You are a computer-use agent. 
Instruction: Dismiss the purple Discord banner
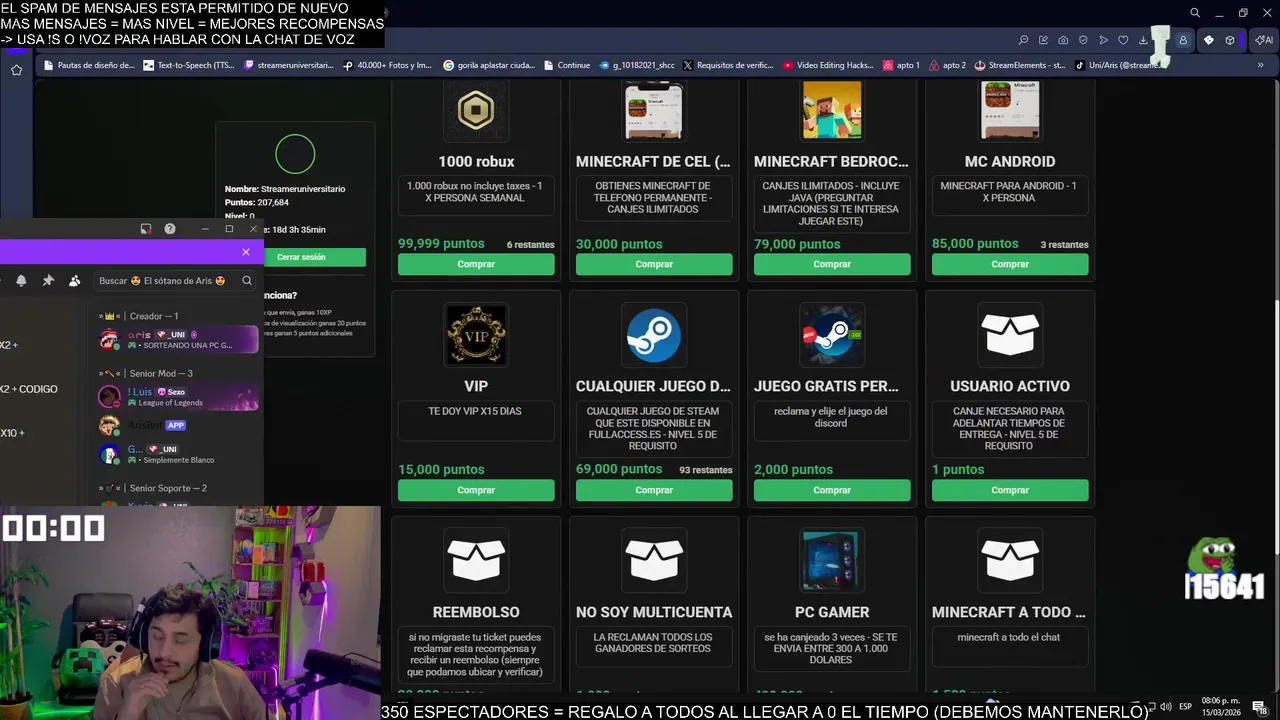[x=246, y=252]
